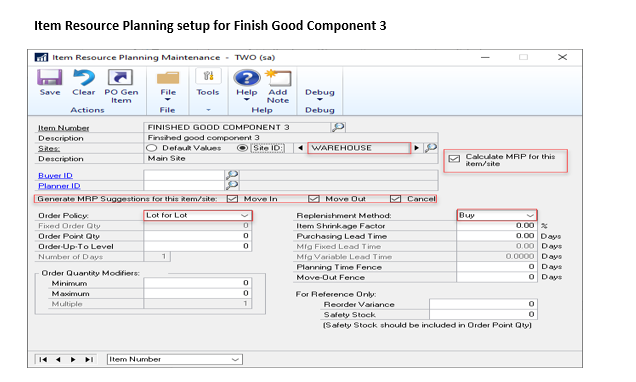
Task: Click the Item Number label link
Action: [63, 128]
